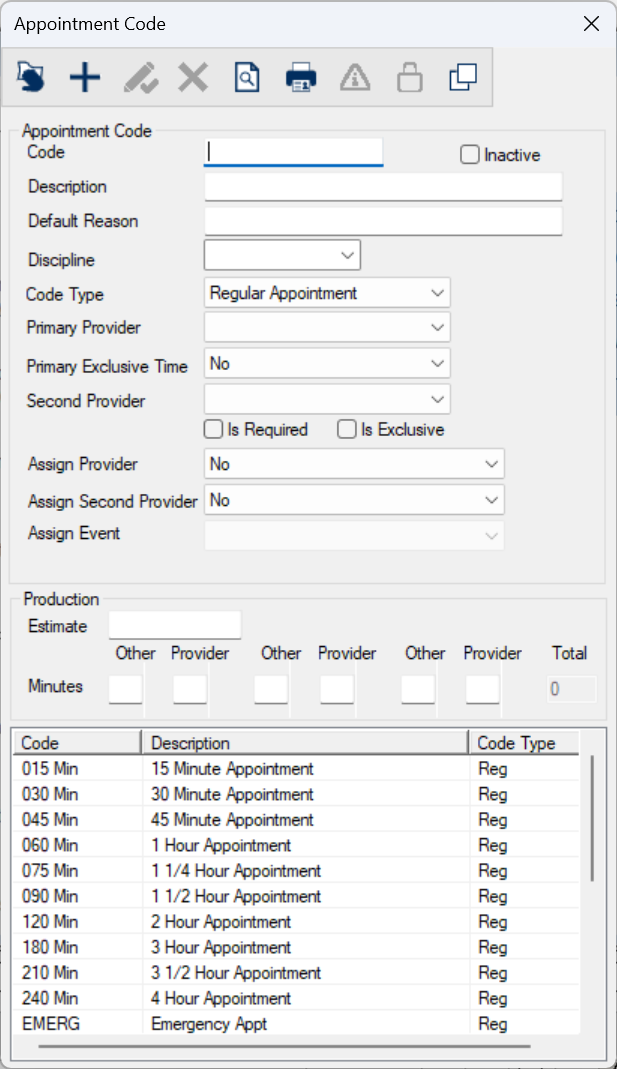
Task: Click the printer icon
Action: pyautogui.click(x=301, y=77)
